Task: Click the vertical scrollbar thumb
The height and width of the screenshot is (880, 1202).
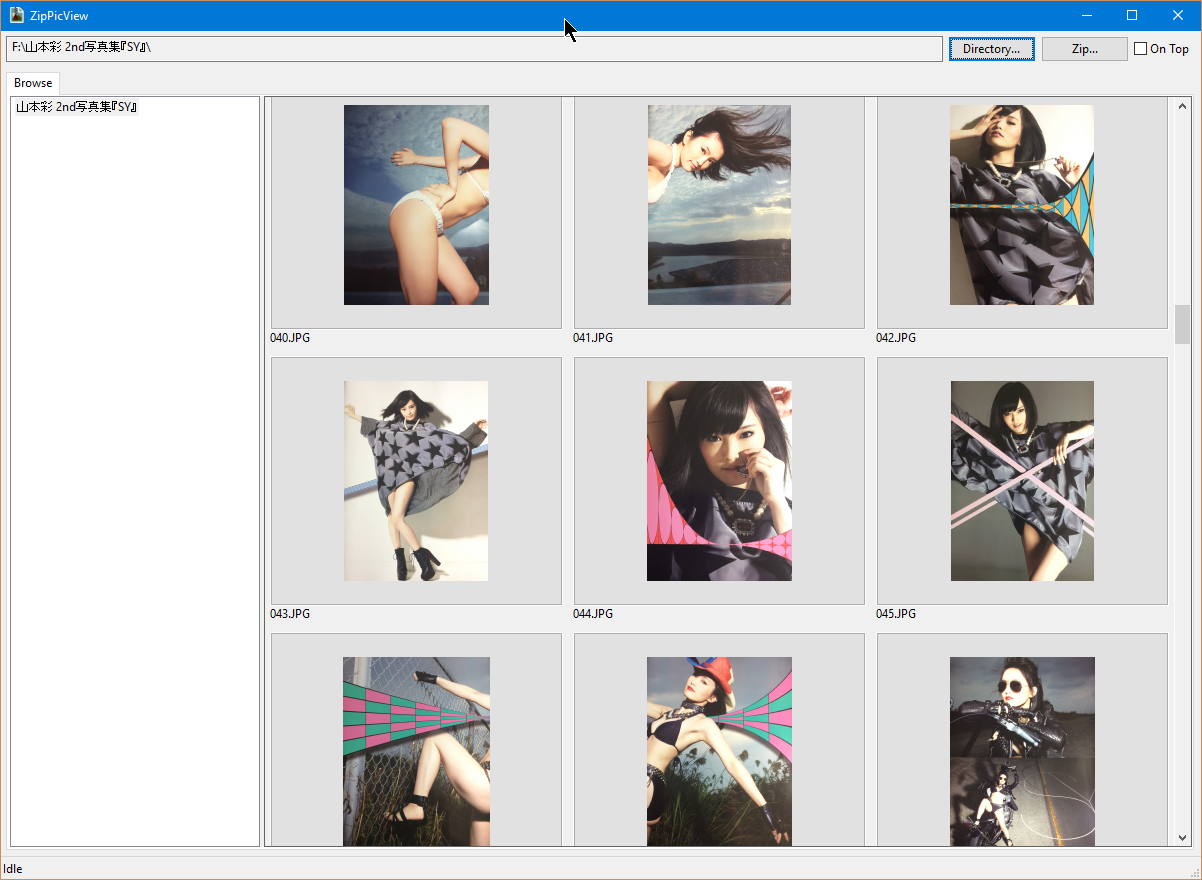Action: point(1182,324)
